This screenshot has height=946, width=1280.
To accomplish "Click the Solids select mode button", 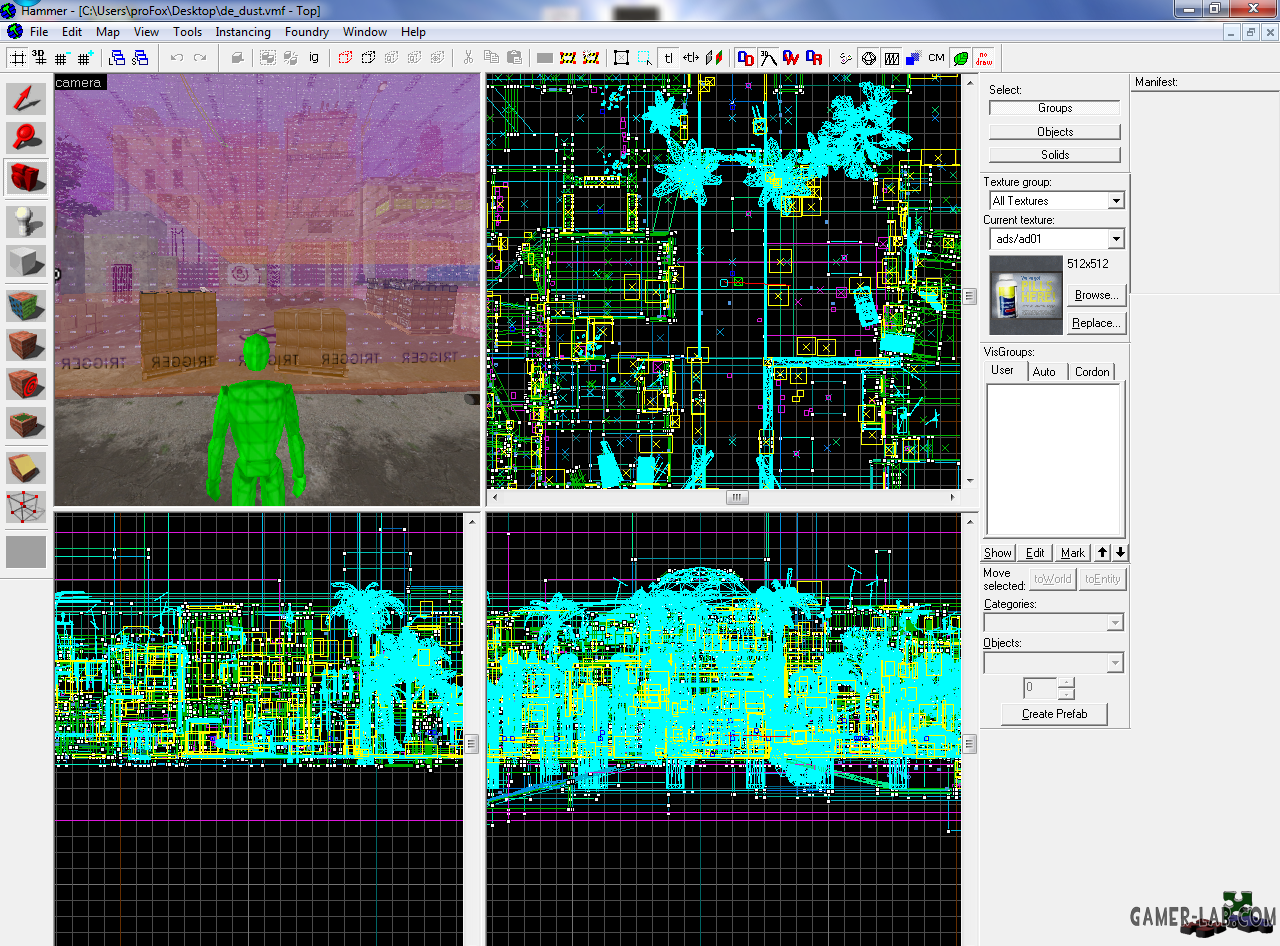I will click(1055, 155).
